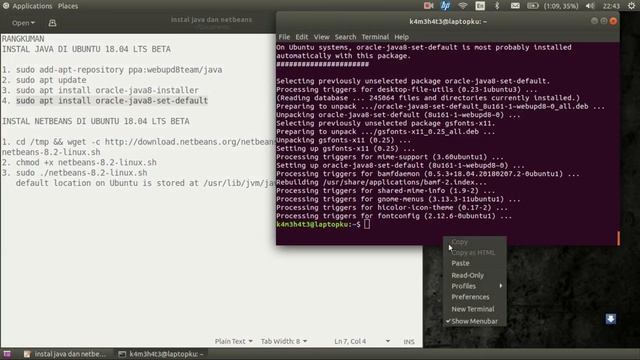Click the screen recorder camera icon
640x360 pixels.
click(428, 6)
